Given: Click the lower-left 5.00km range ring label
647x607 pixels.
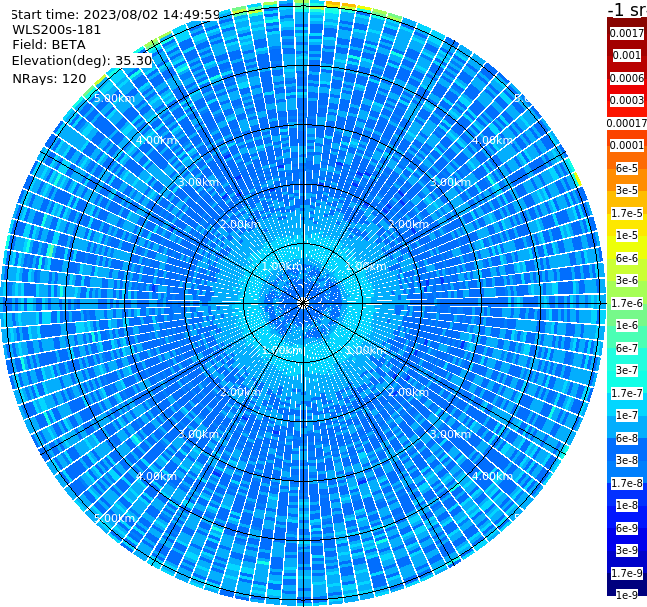Looking at the screenshot, I should pyautogui.click(x=114, y=518).
